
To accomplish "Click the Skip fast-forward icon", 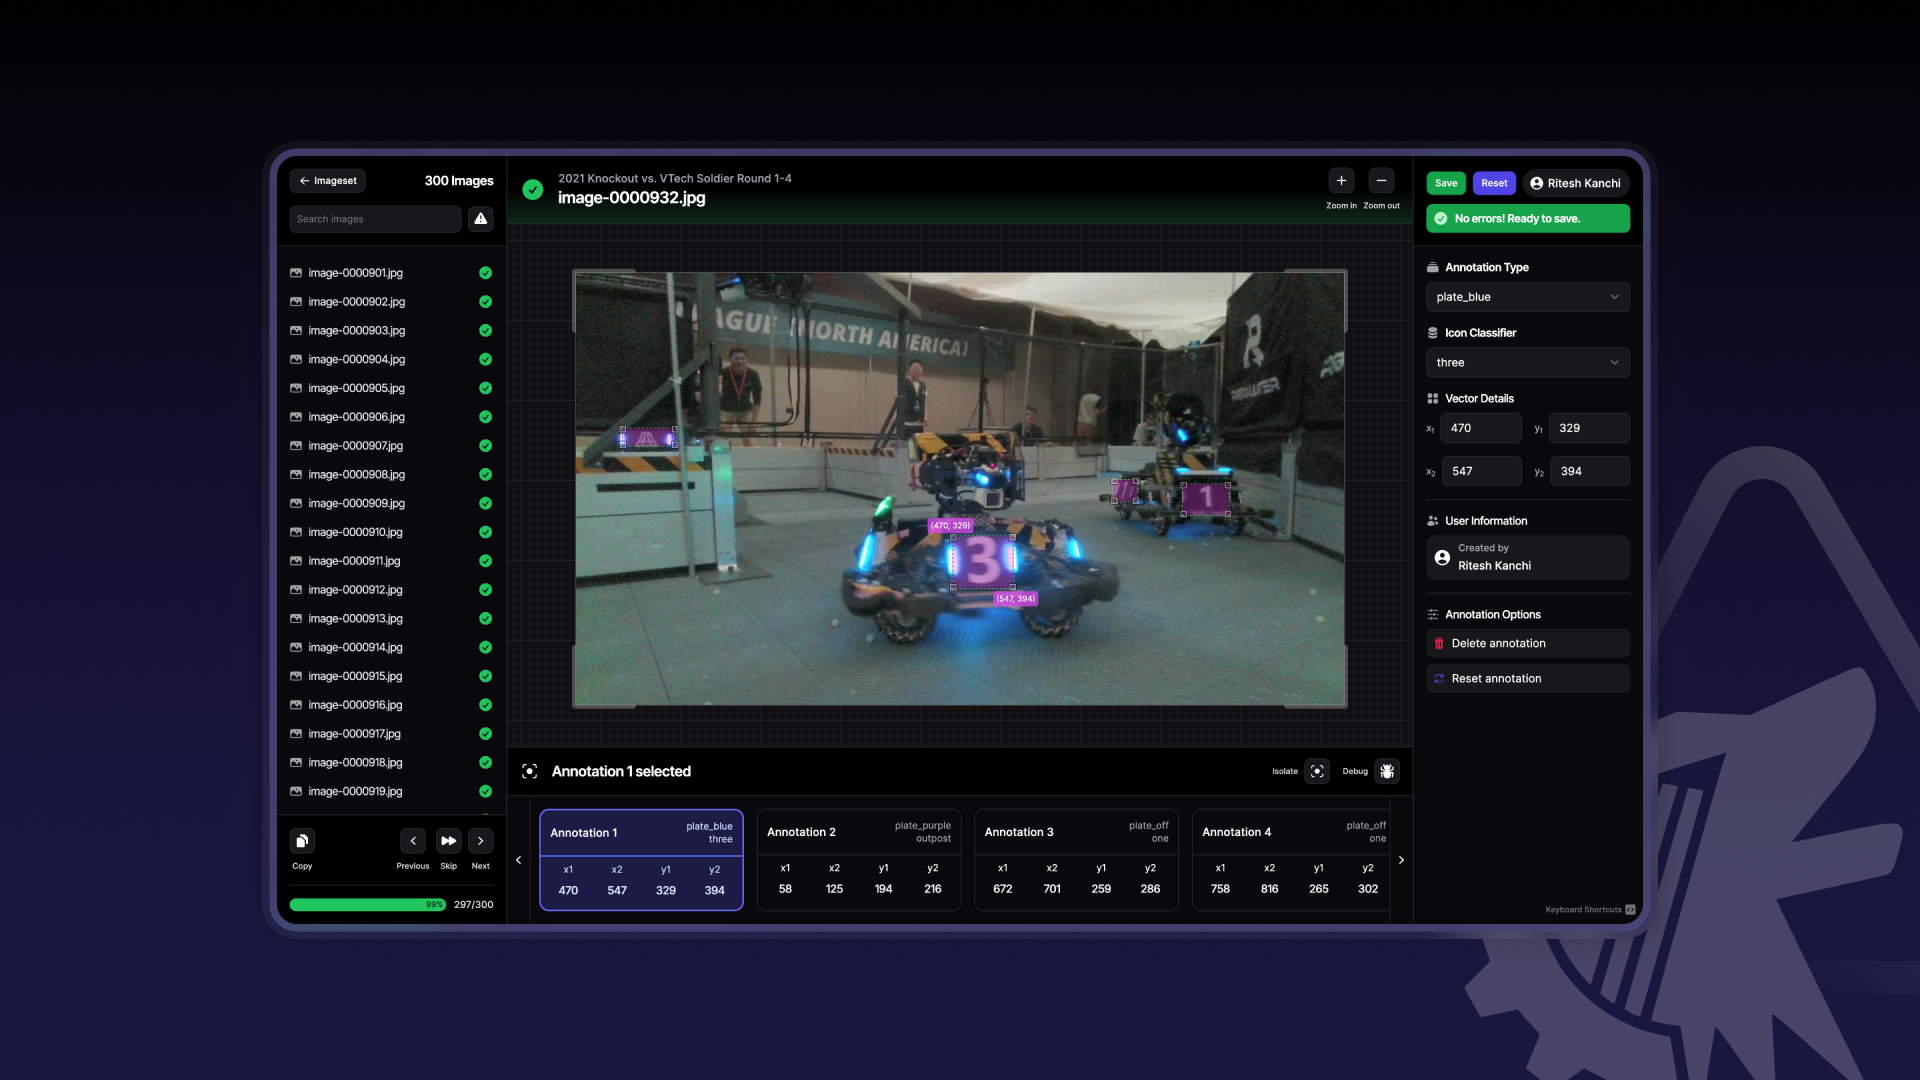I will 448,841.
